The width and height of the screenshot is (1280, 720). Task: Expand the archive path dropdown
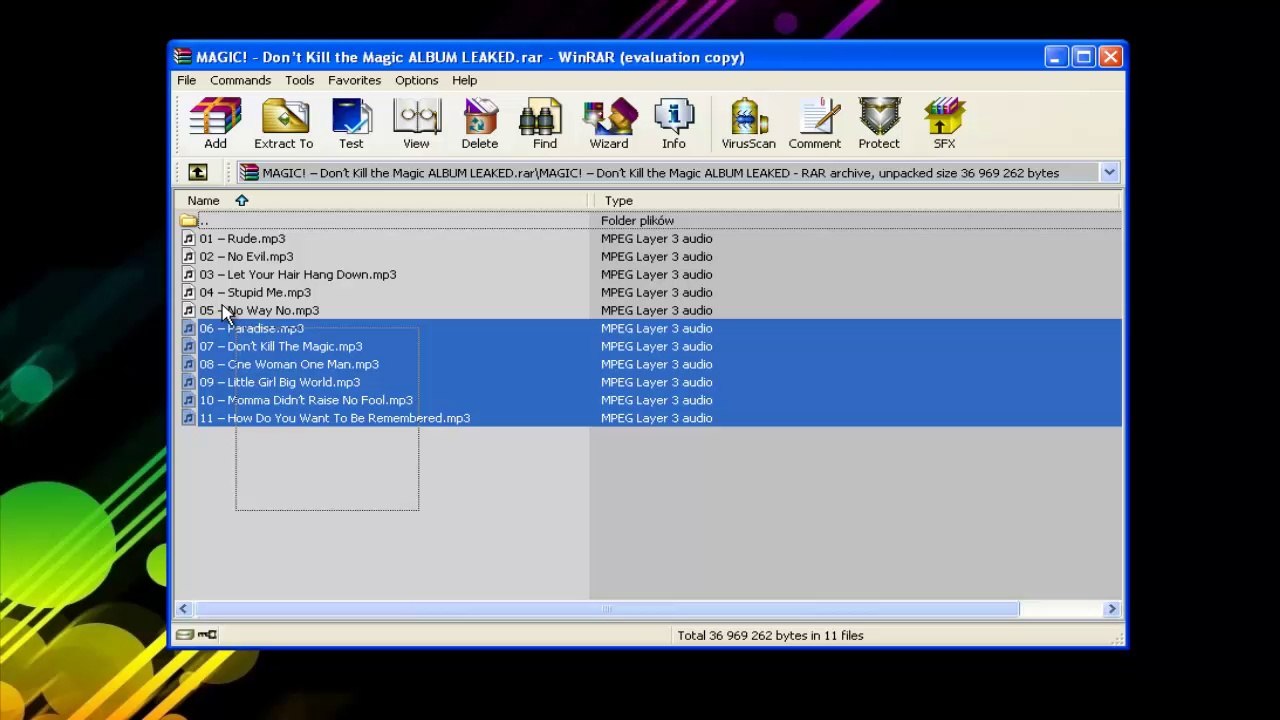pyautogui.click(x=1109, y=173)
